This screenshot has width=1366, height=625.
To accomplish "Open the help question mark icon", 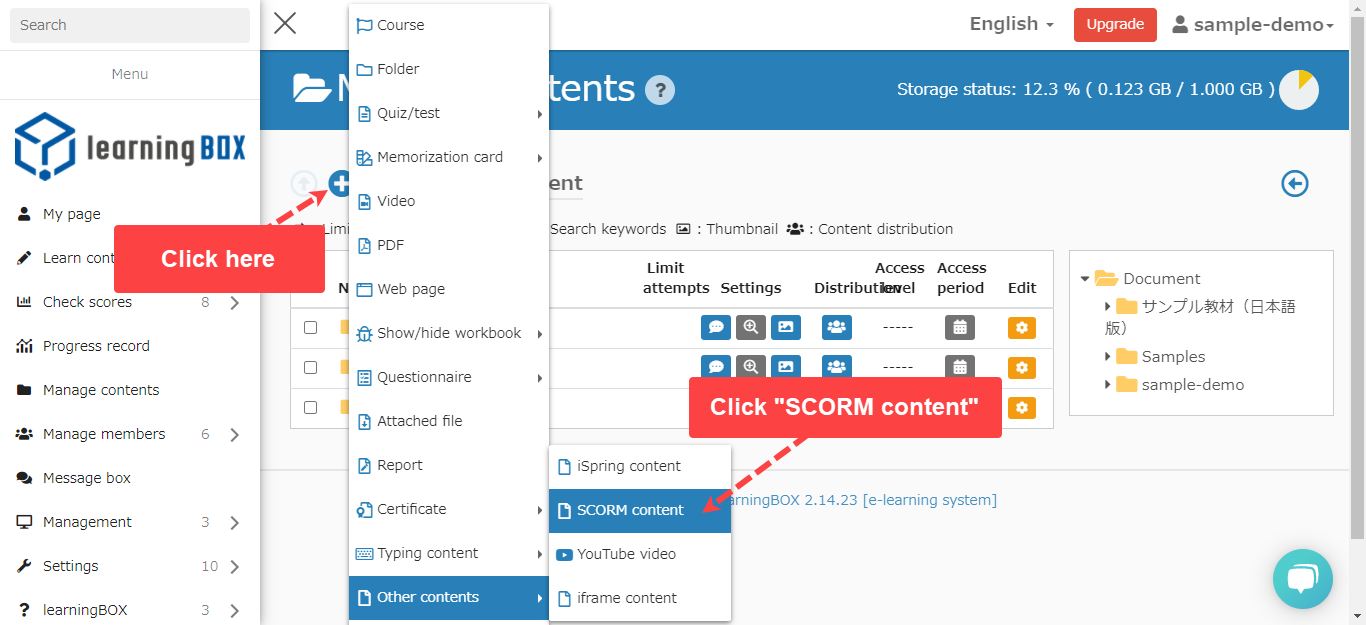I will 660,90.
